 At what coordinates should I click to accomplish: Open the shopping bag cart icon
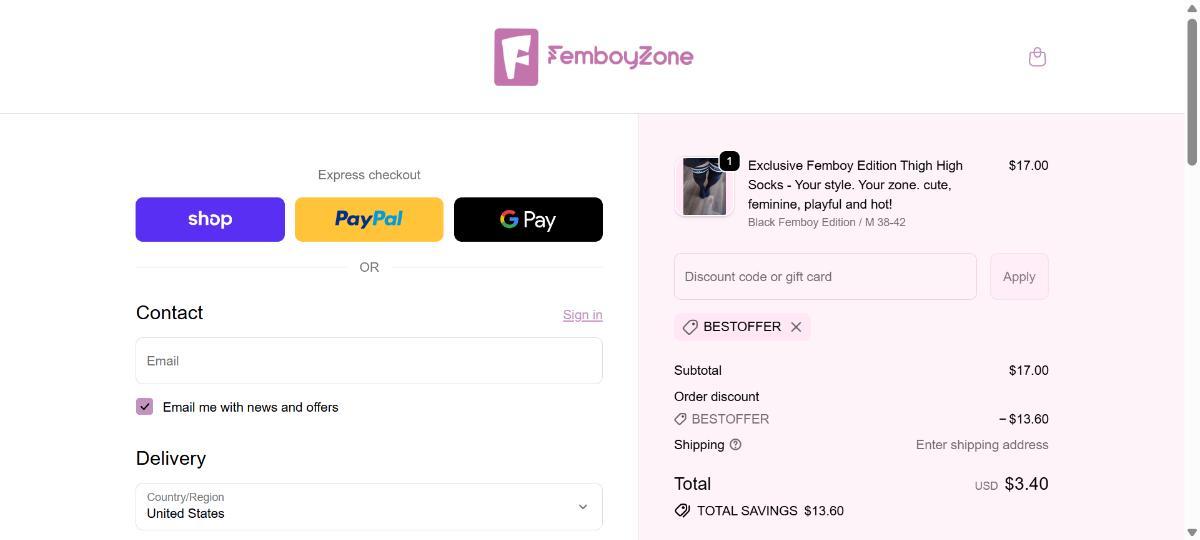(x=1037, y=57)
